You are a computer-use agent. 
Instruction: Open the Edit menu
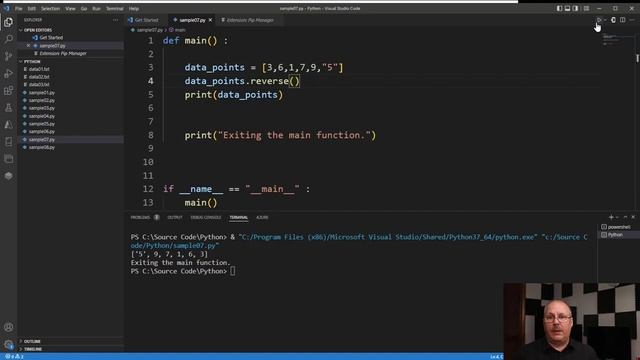click(31, 9)
